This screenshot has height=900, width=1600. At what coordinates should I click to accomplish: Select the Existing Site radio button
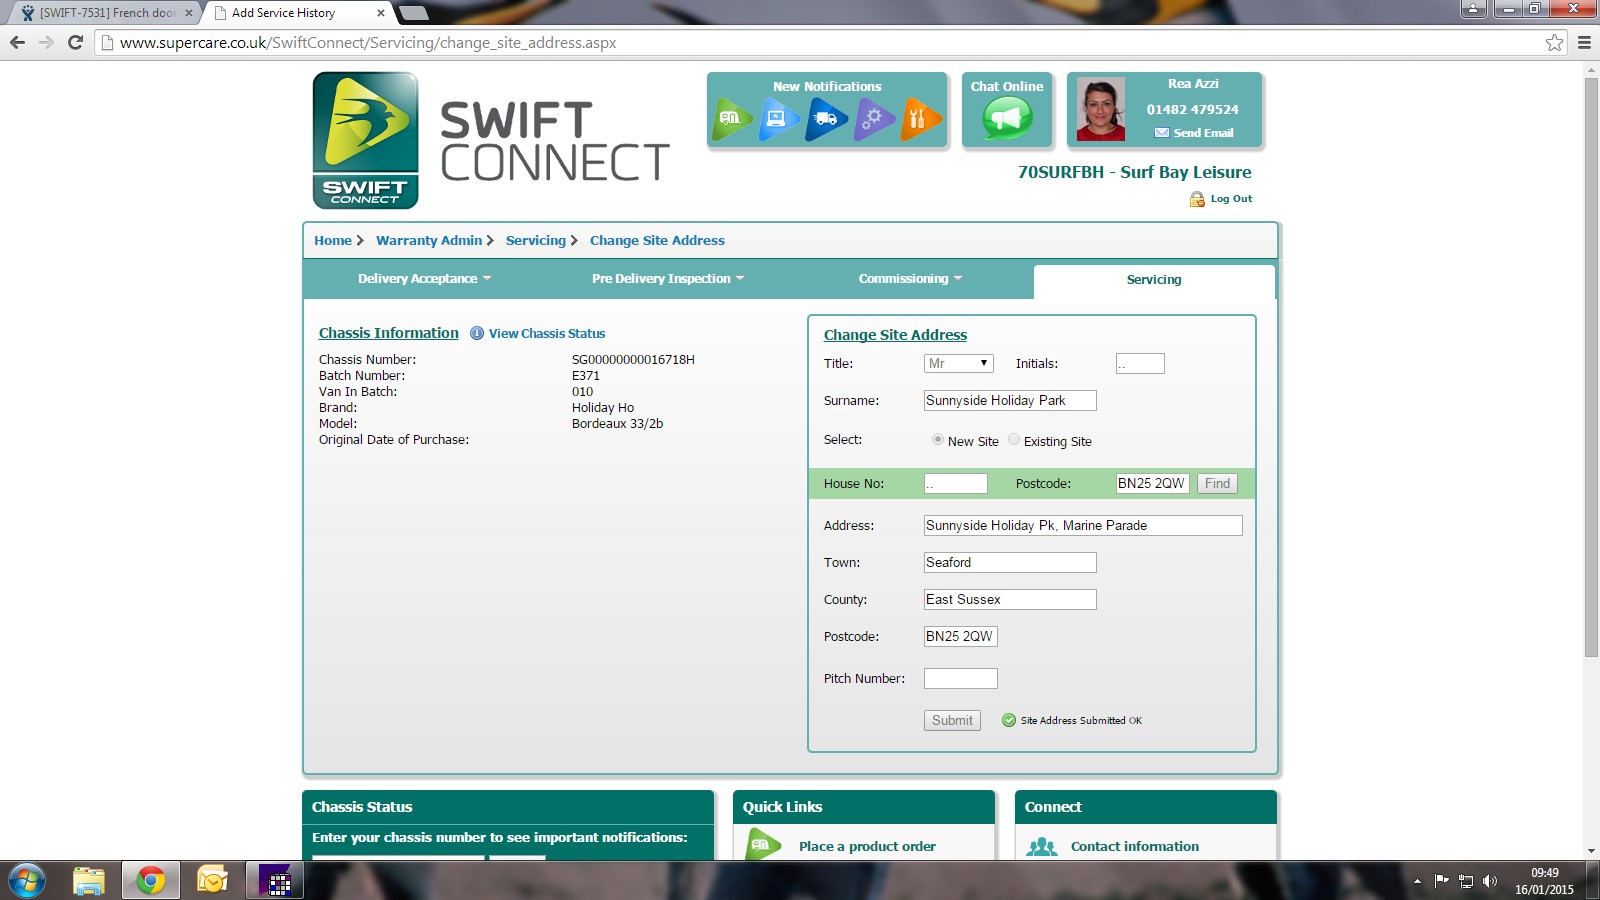point(1014,440)
